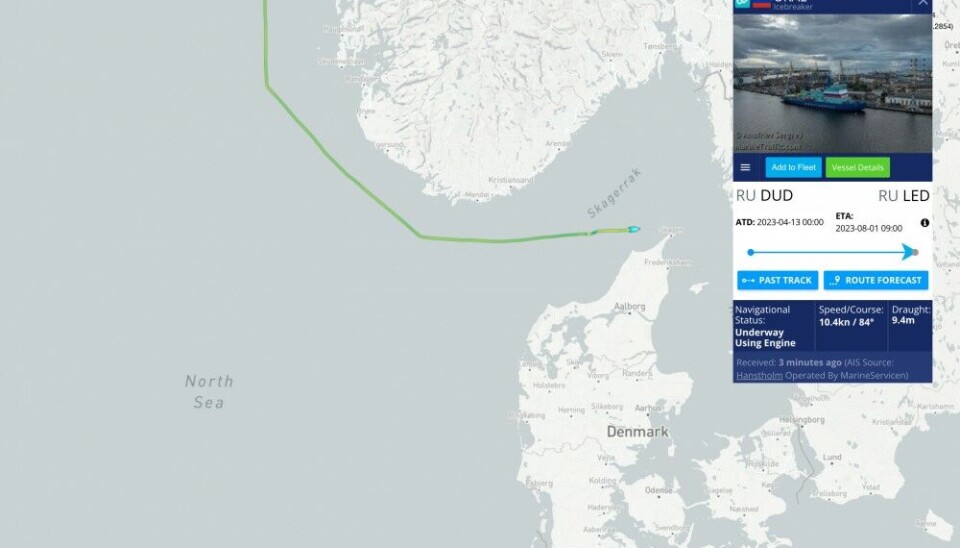Click the Russian flag icon in header
The image size is (960, 548).
[x=762, y=4]
